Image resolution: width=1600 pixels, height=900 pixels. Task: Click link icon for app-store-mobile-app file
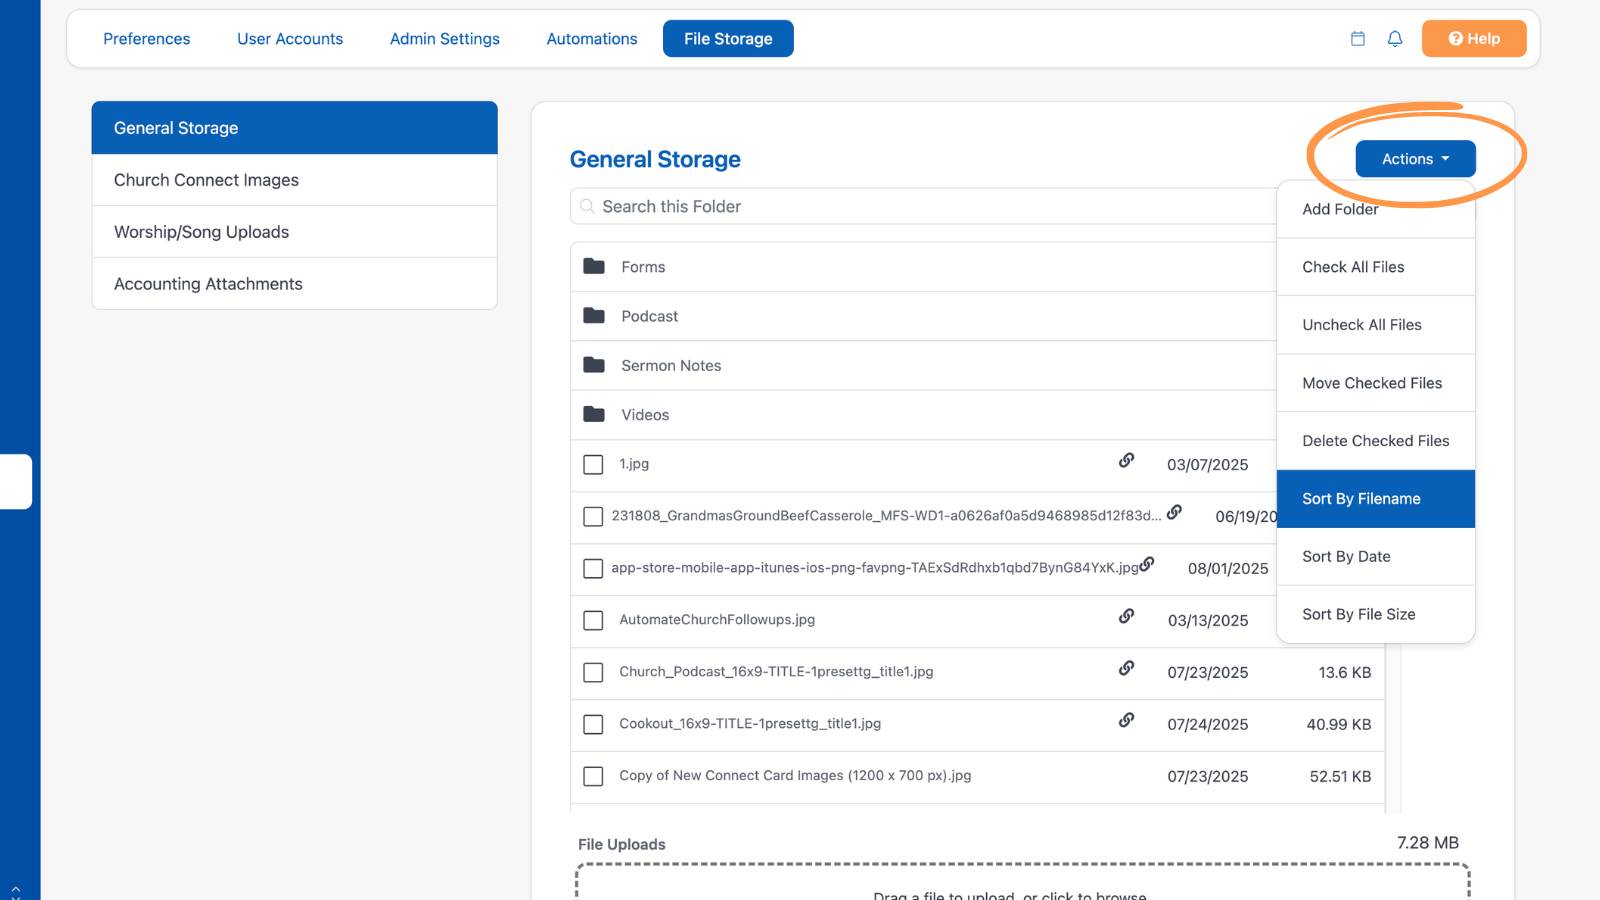[1147, 564]
